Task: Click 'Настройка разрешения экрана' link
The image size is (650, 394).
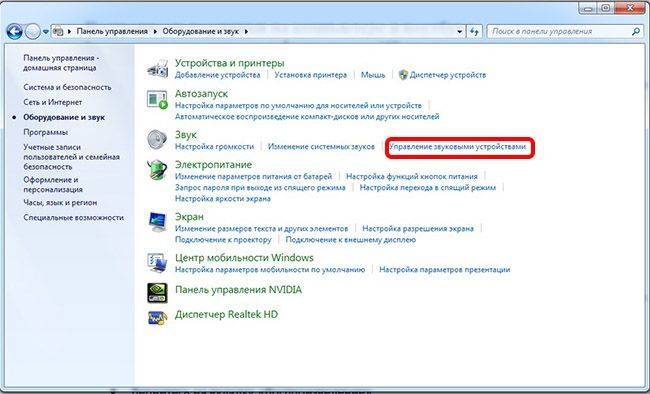Action: tap(418, 229)
